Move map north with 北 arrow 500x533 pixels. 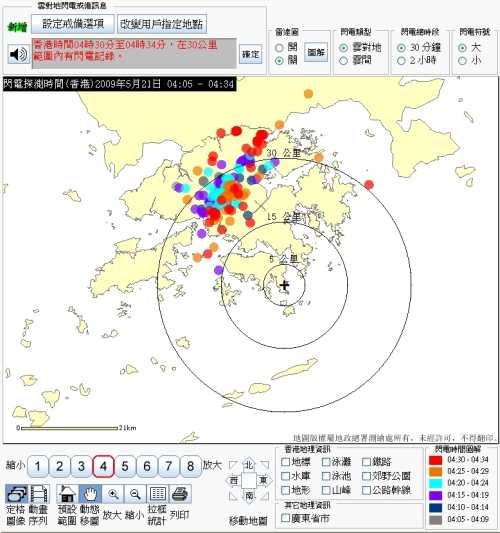[249, 465]
